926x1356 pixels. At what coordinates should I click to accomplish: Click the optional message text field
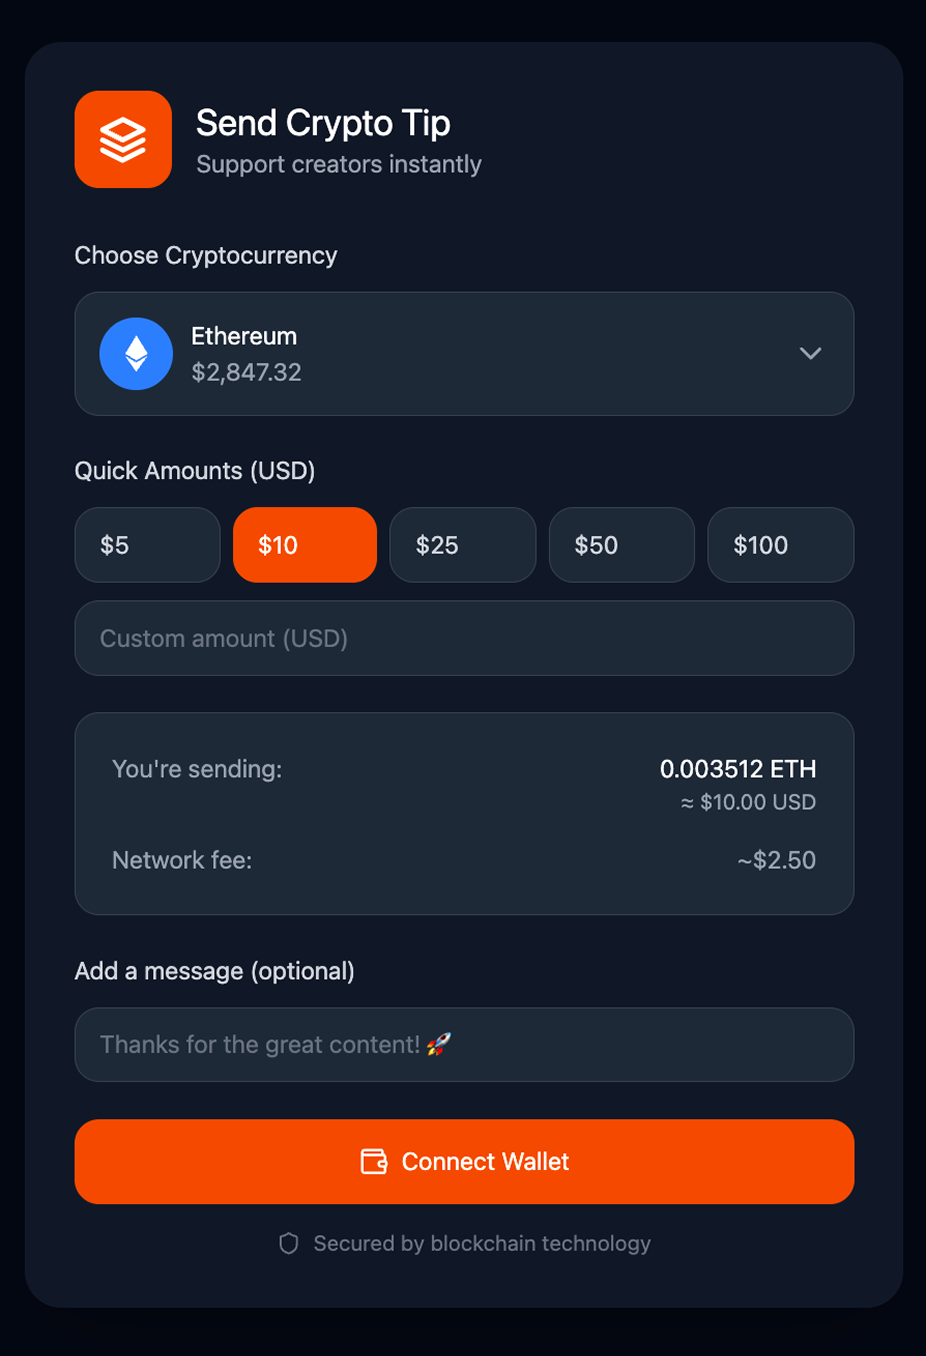coord(464,1043)
